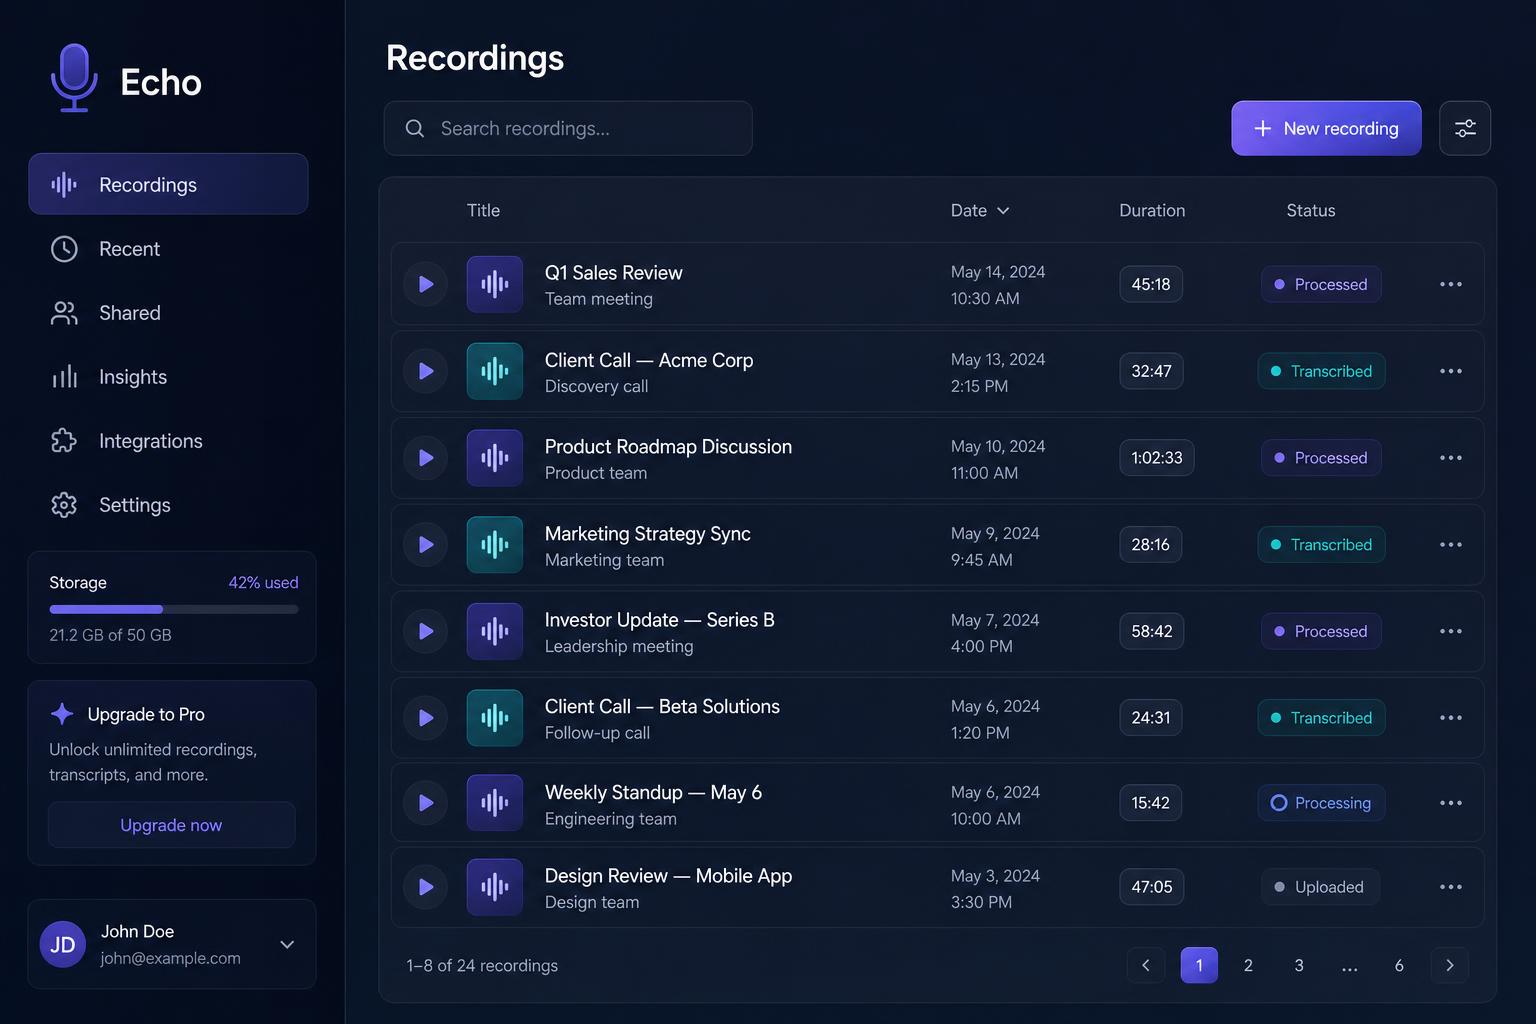This screenshot has height=1024, width=1536.
Task: Go to next page arrow
Action: tap(1450, 965)
